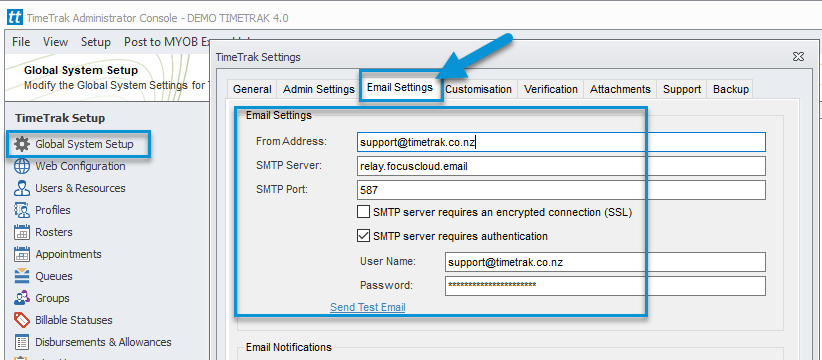This screenshot has width=822, height=360.
Task: Click the User Name field
Action: [605, 262]
